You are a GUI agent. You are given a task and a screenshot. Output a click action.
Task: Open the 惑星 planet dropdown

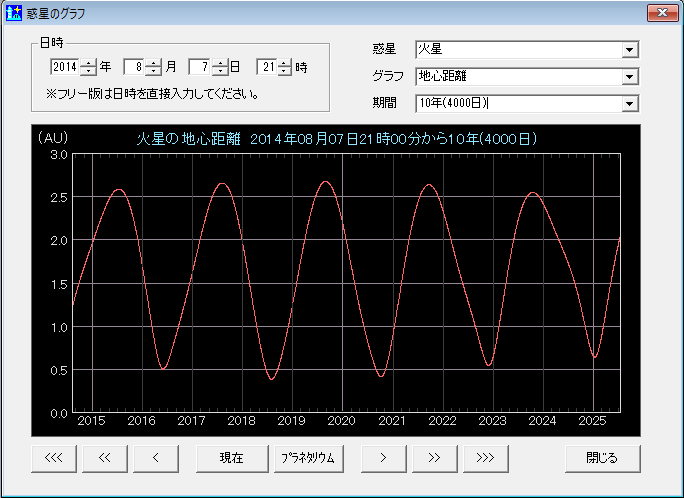tap(629, 50)
